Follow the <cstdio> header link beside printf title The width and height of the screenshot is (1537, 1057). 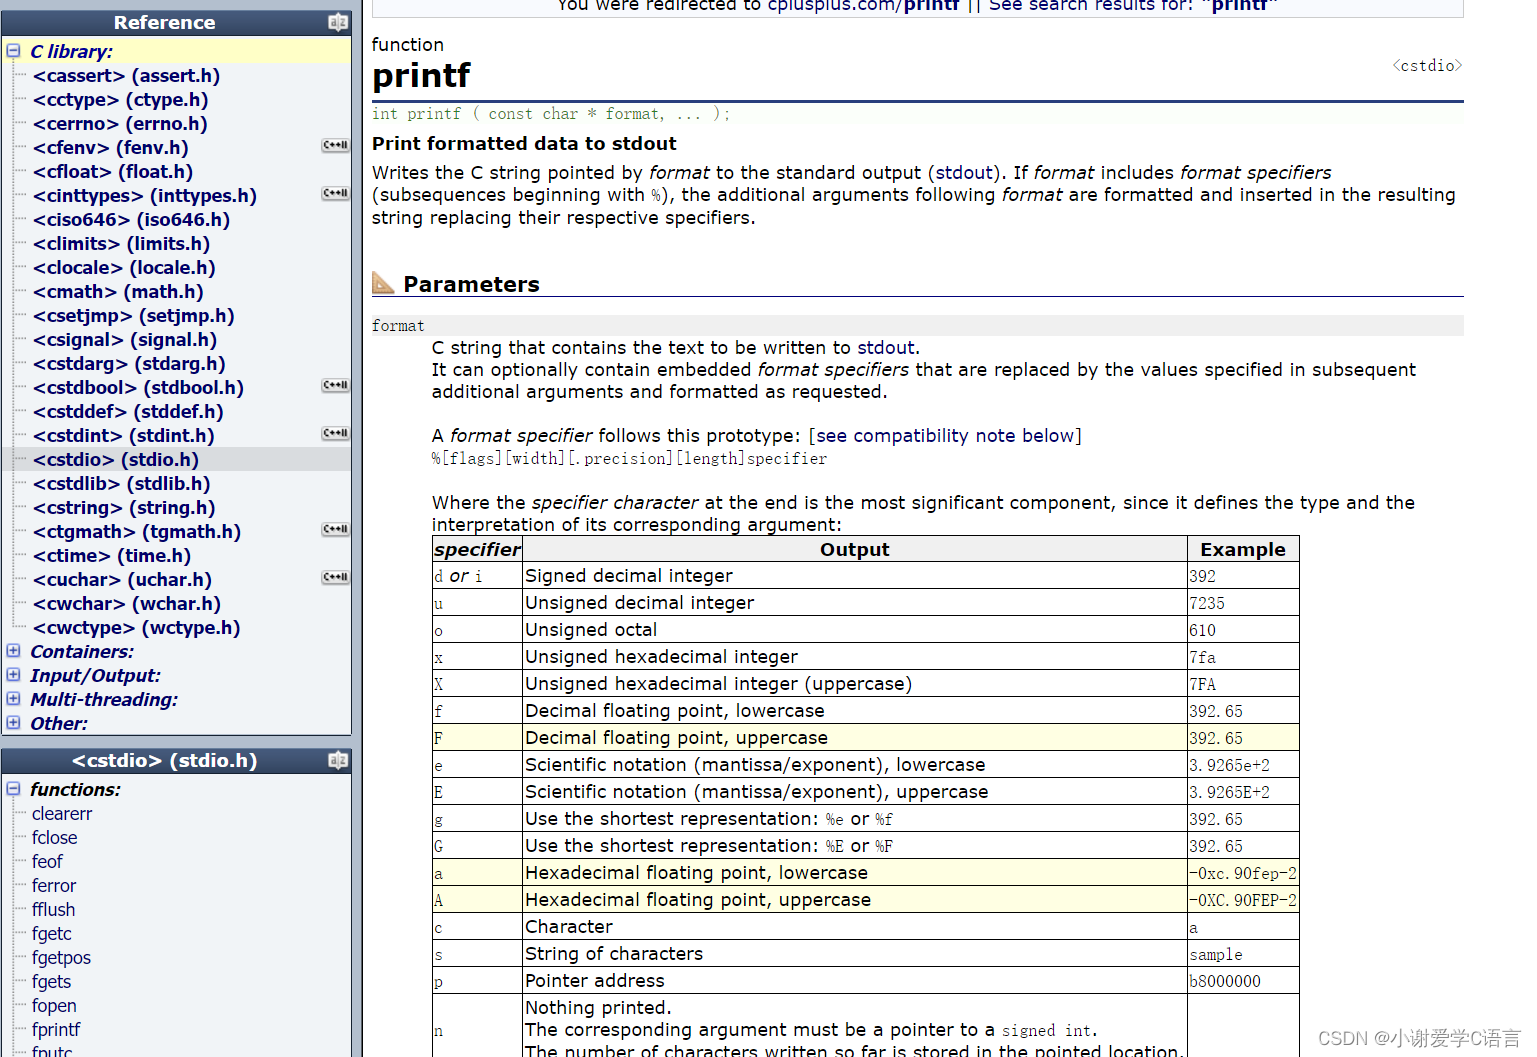point(1427,66)
